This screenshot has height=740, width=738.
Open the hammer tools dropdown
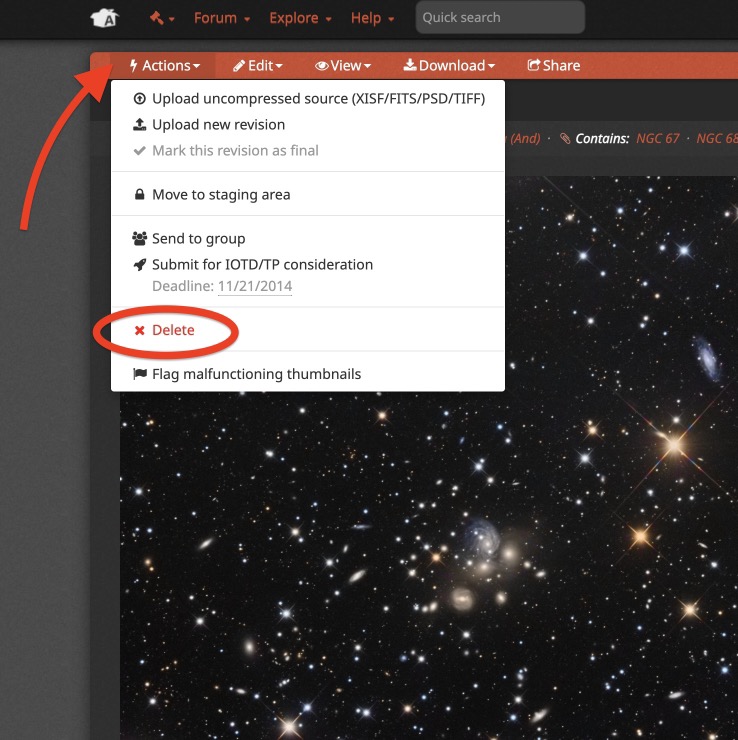pyautogui.click(x=162, y=18)
